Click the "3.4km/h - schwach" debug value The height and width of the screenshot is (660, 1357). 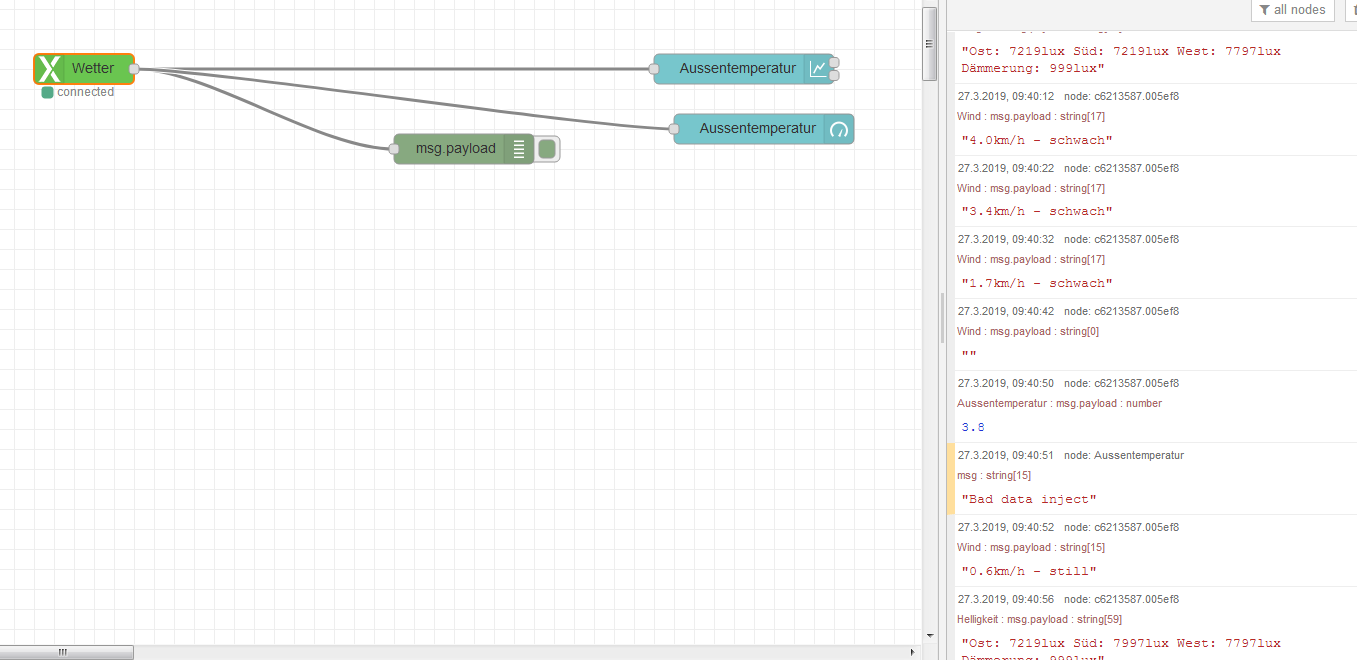coord(1036,212)
